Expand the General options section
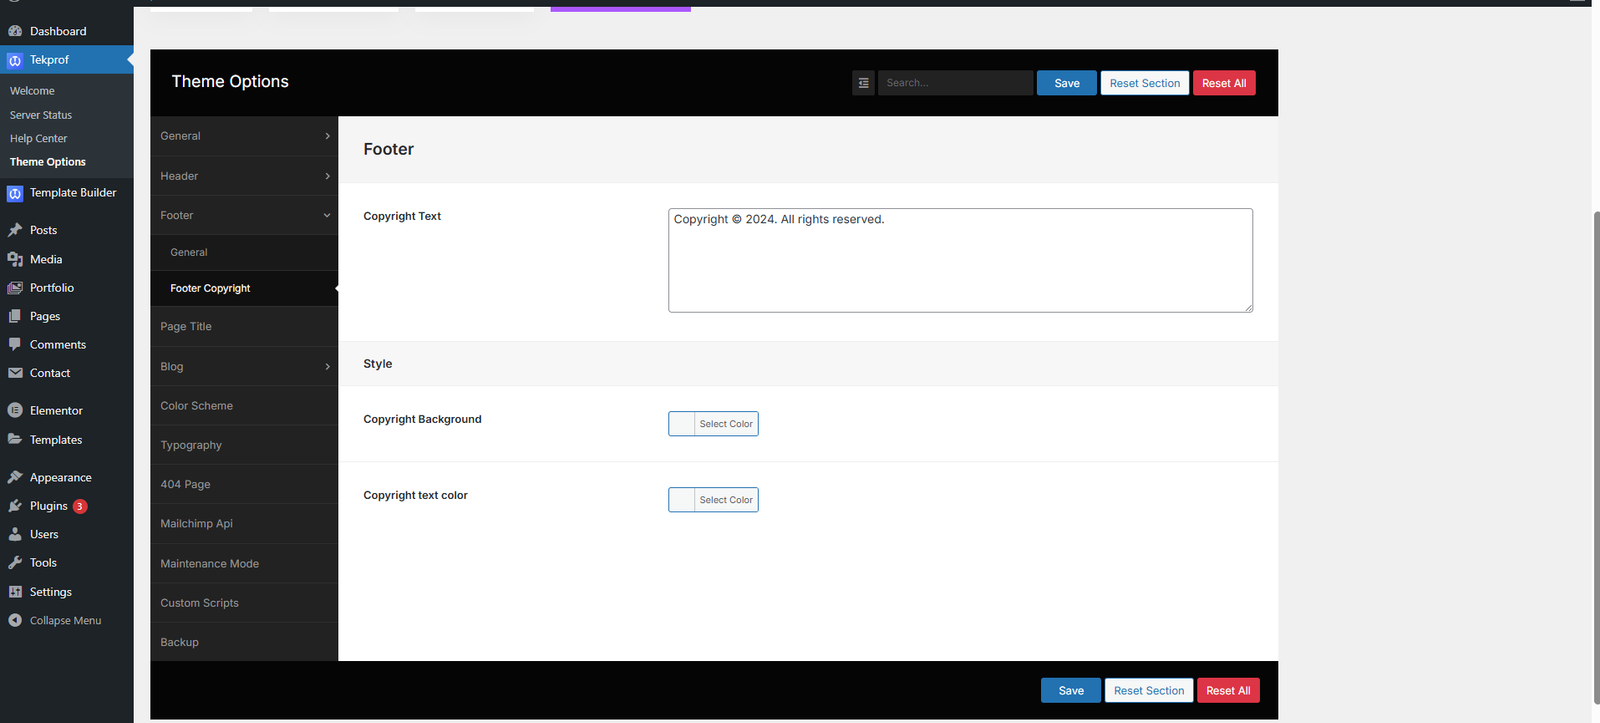This screenshot has height=723, width=1600. point(244,136)
